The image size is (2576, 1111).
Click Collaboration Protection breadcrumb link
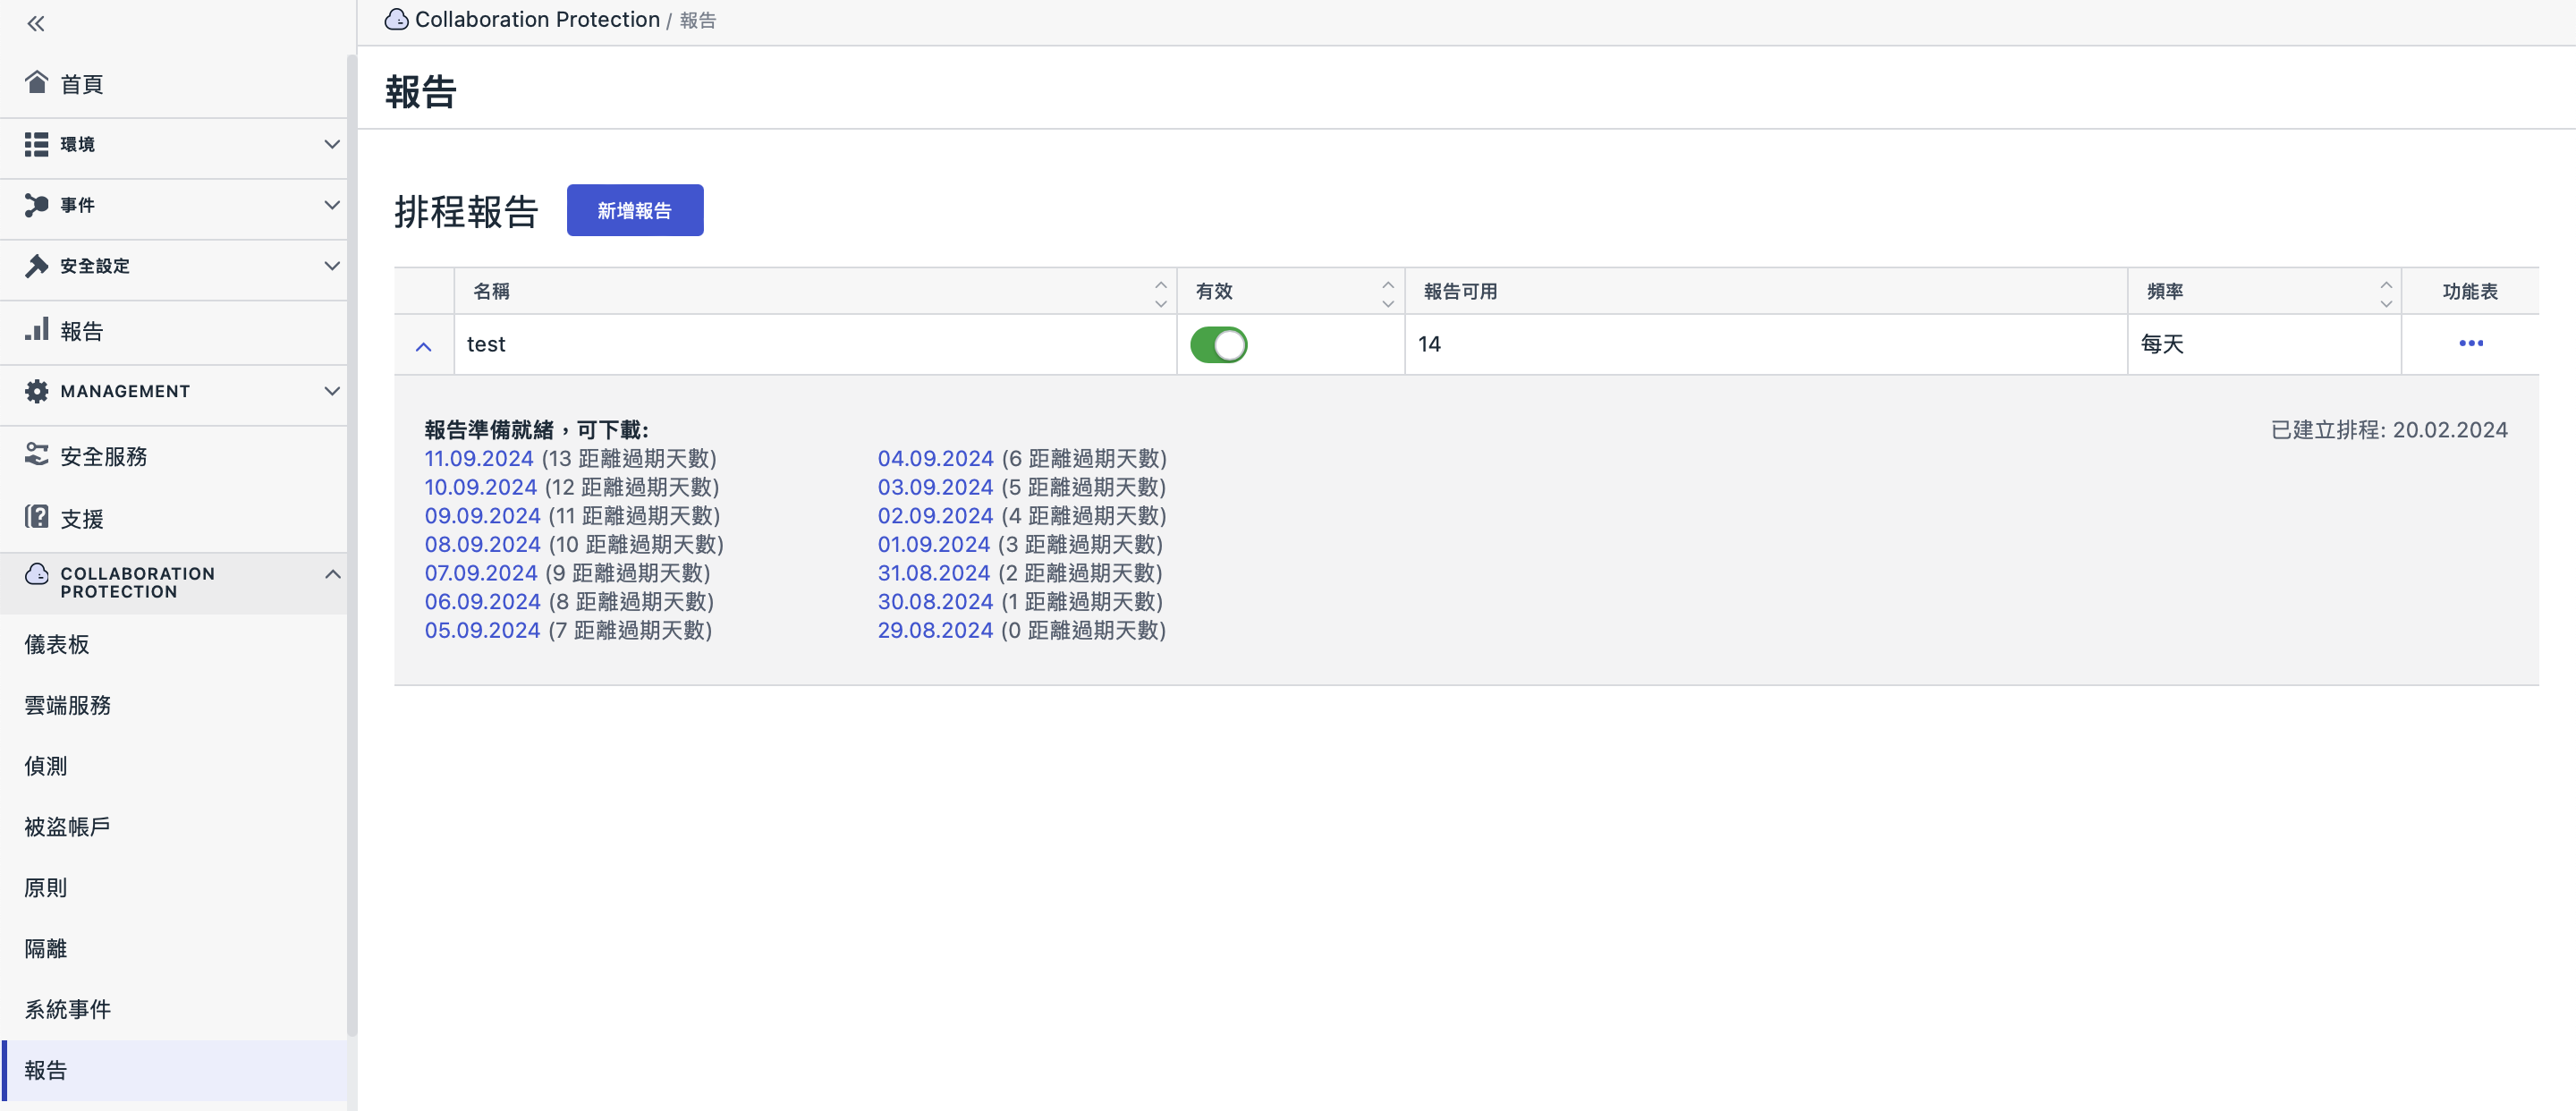tap(537, 19)
